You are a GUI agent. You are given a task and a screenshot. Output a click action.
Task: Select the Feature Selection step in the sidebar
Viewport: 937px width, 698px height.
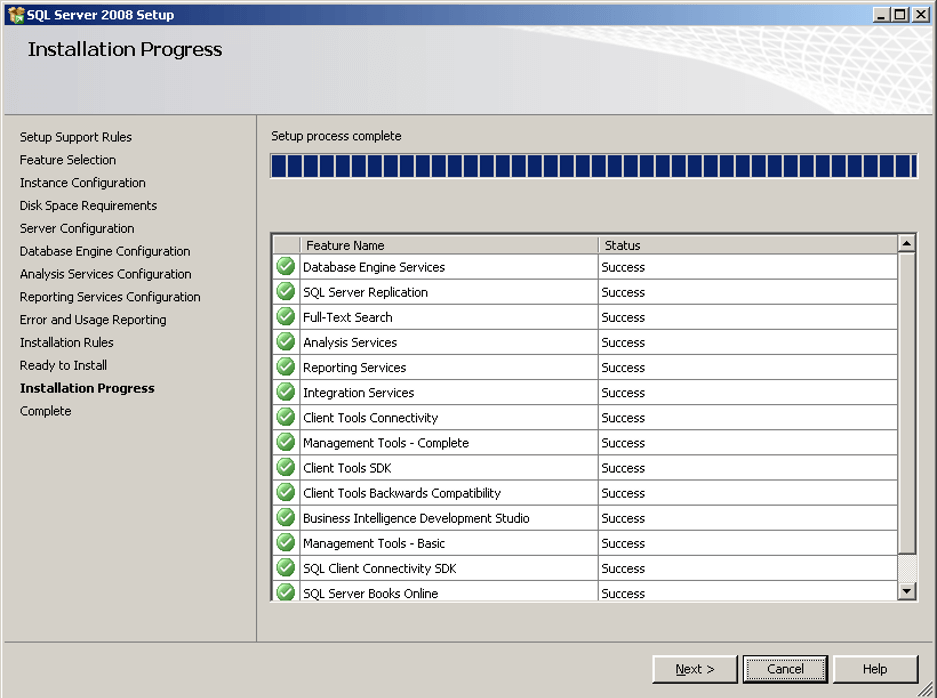tap(68, 160)
